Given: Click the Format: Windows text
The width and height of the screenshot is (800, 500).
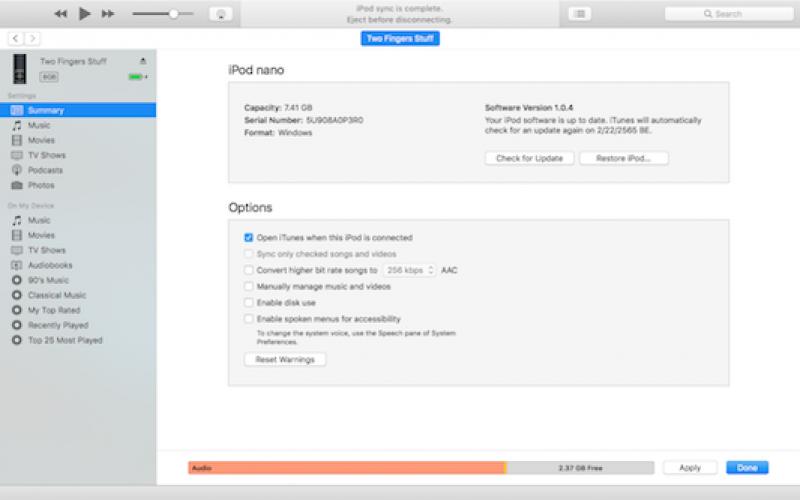Looking at the screenshot, I should [278, 133].
